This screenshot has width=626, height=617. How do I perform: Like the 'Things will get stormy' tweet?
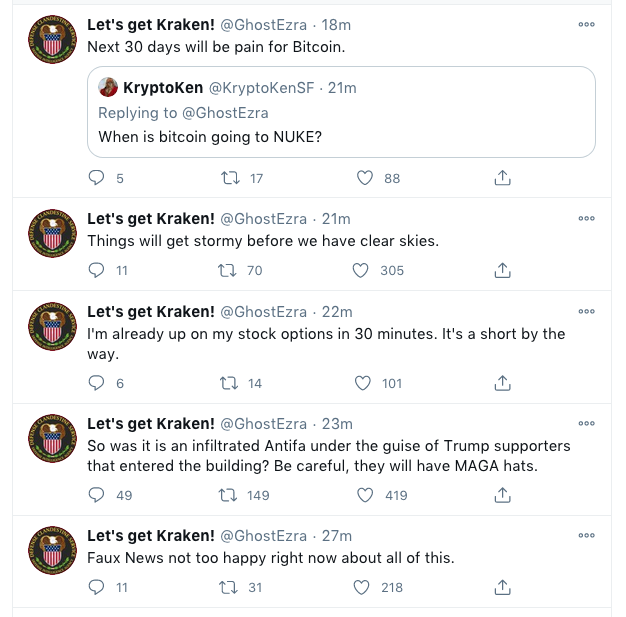point(361,270)
